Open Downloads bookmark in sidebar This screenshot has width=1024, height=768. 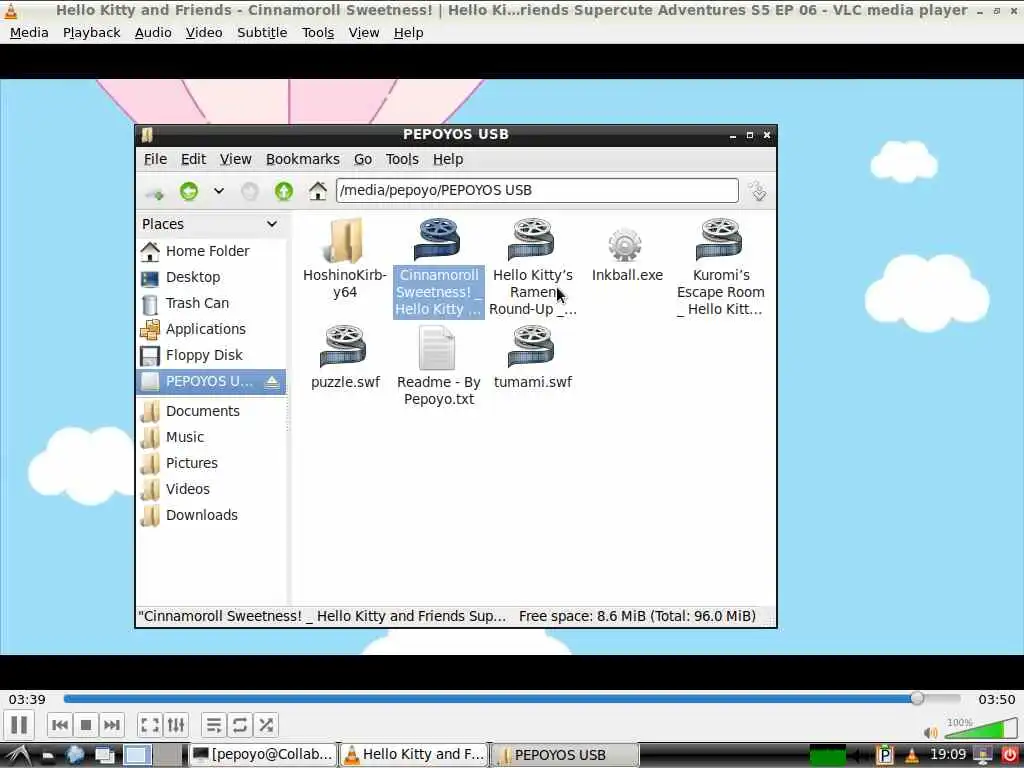click(x=210, y=516)
